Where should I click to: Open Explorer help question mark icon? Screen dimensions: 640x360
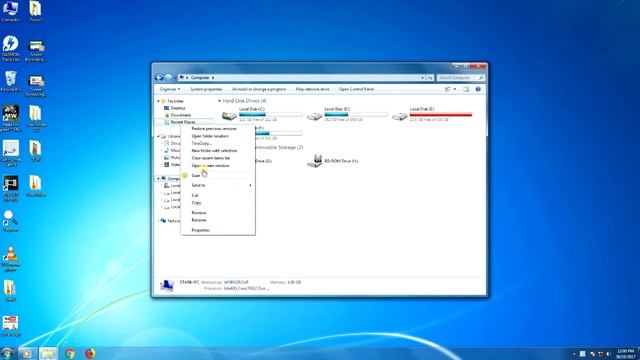click(478, 89)
